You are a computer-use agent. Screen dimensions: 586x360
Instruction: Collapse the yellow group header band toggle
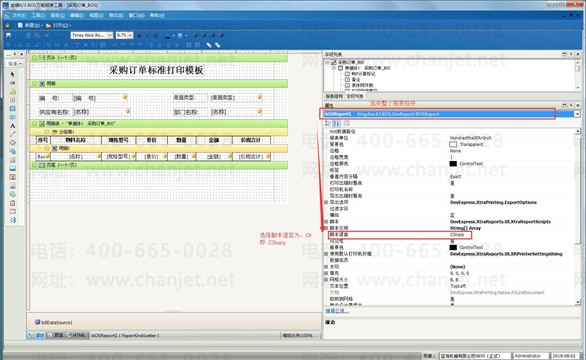click(x=47, y=132)
